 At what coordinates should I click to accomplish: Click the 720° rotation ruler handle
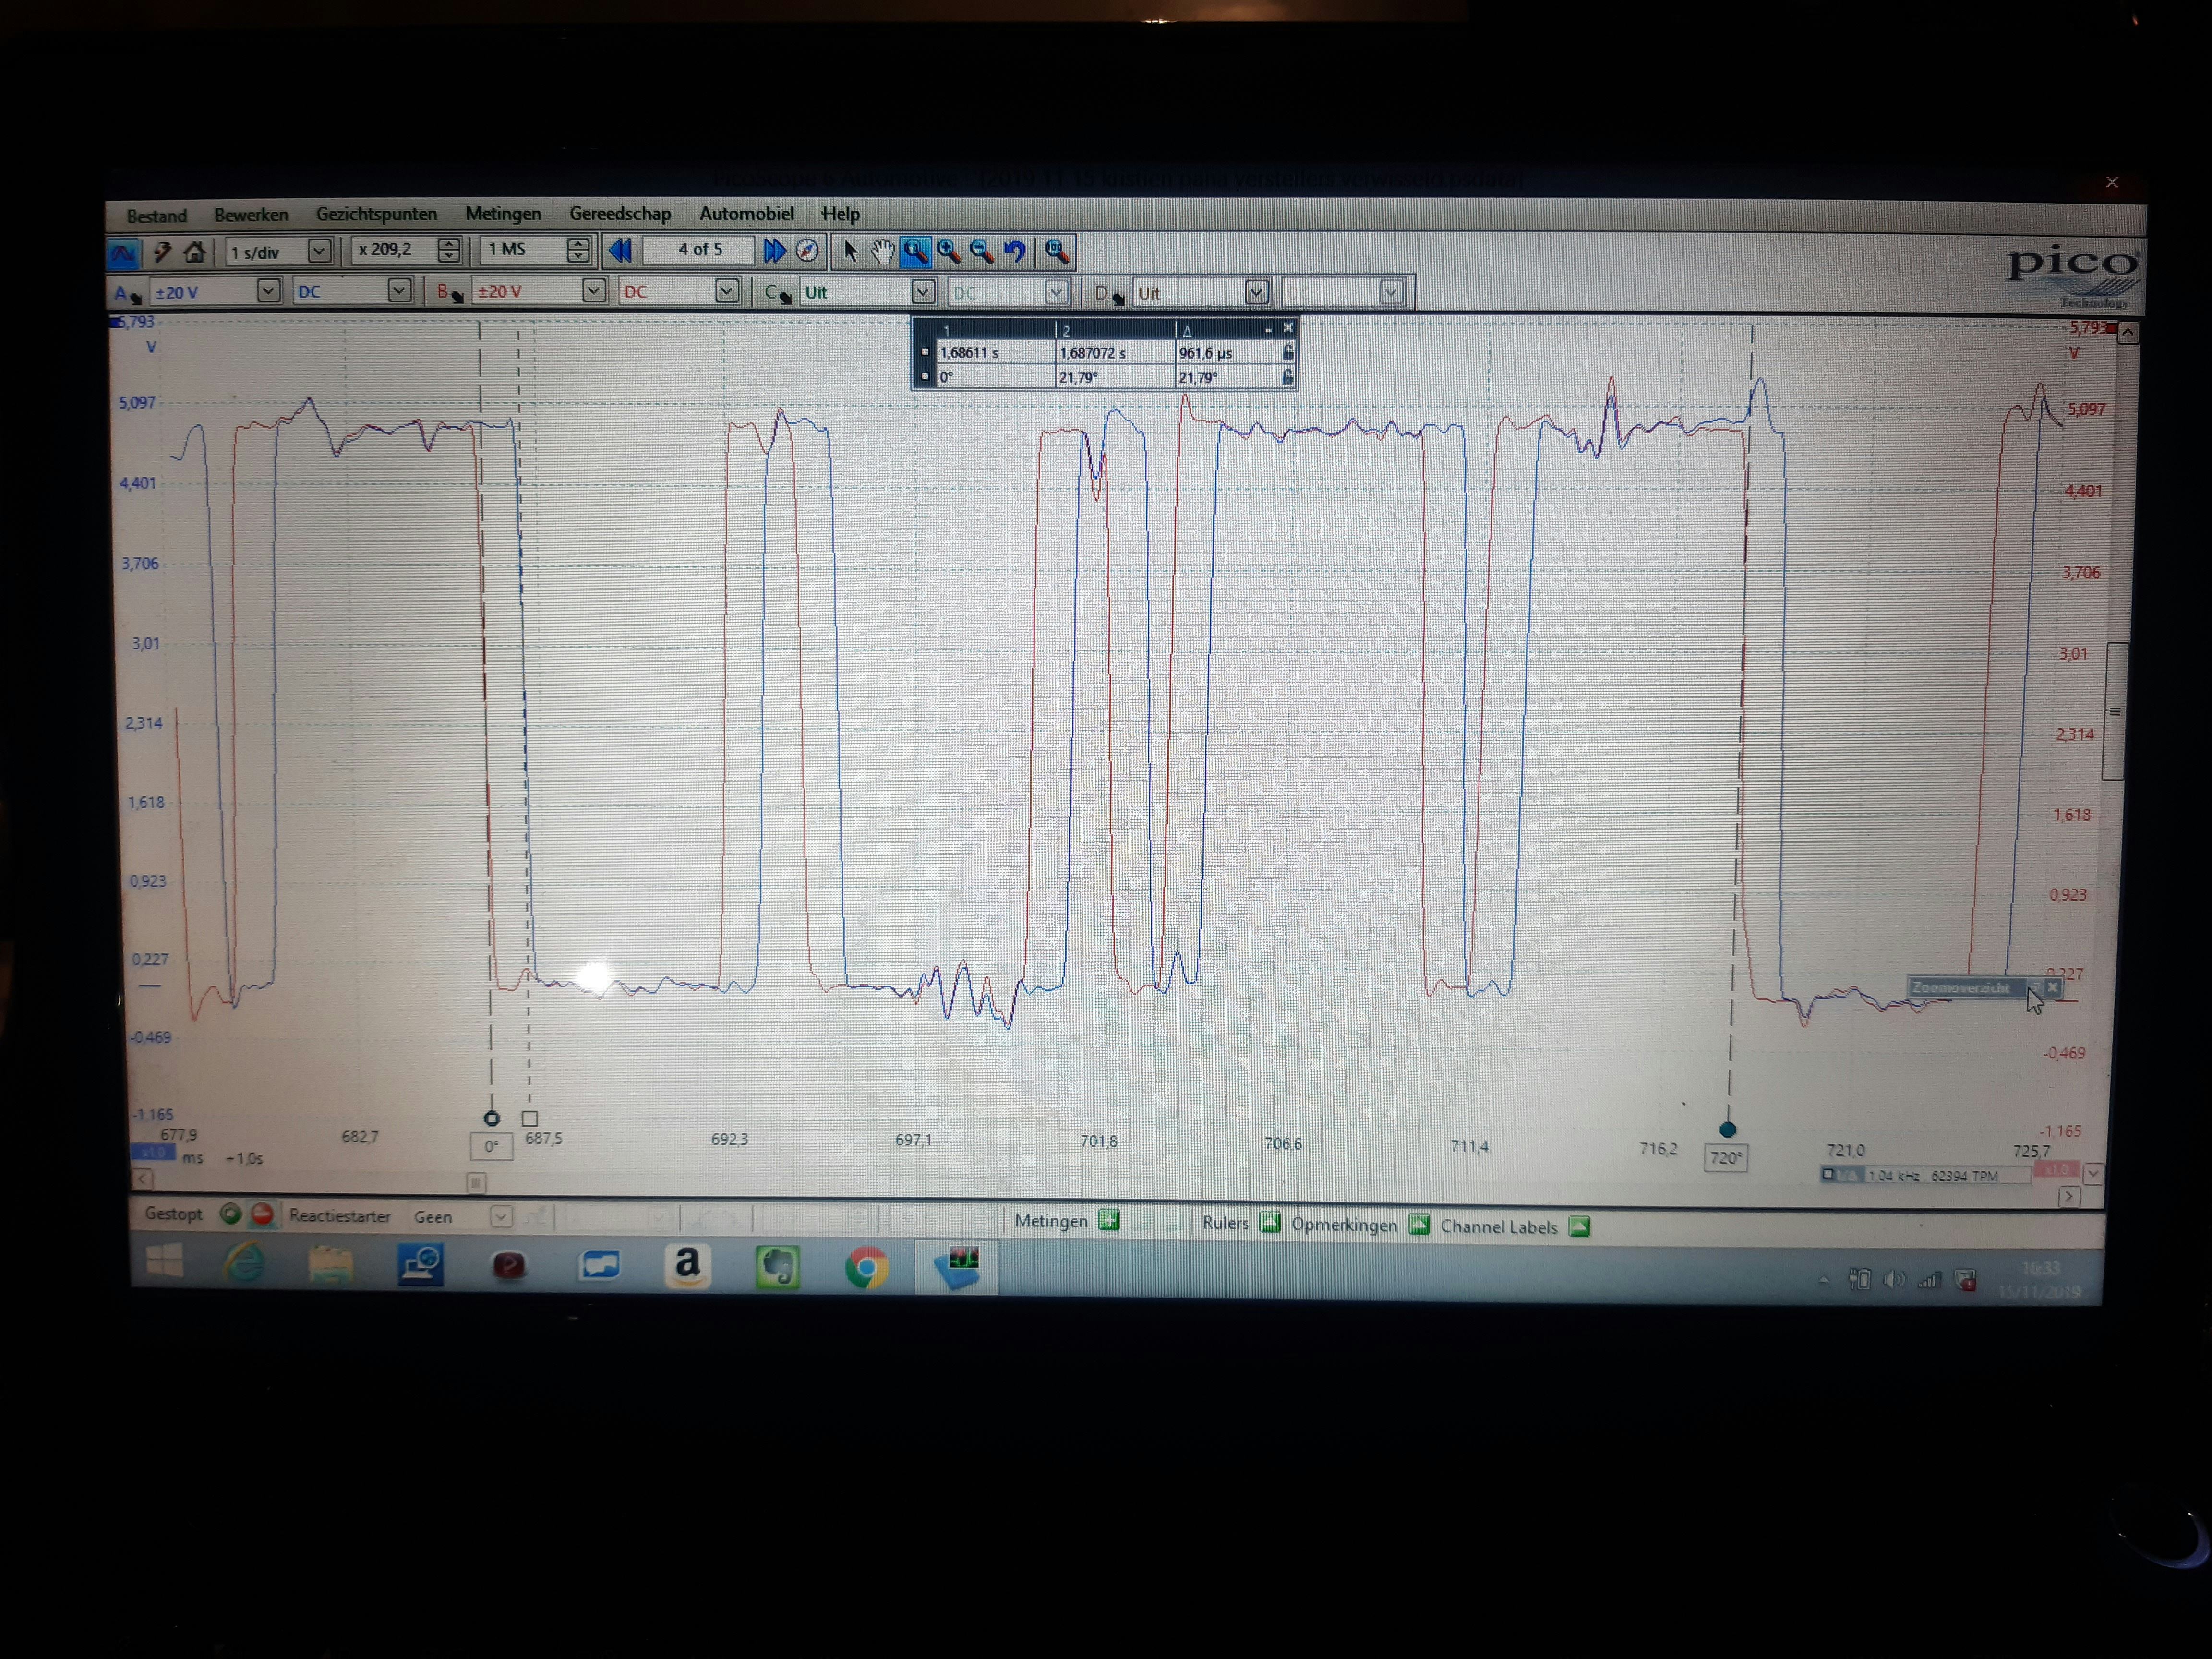1727,1130
